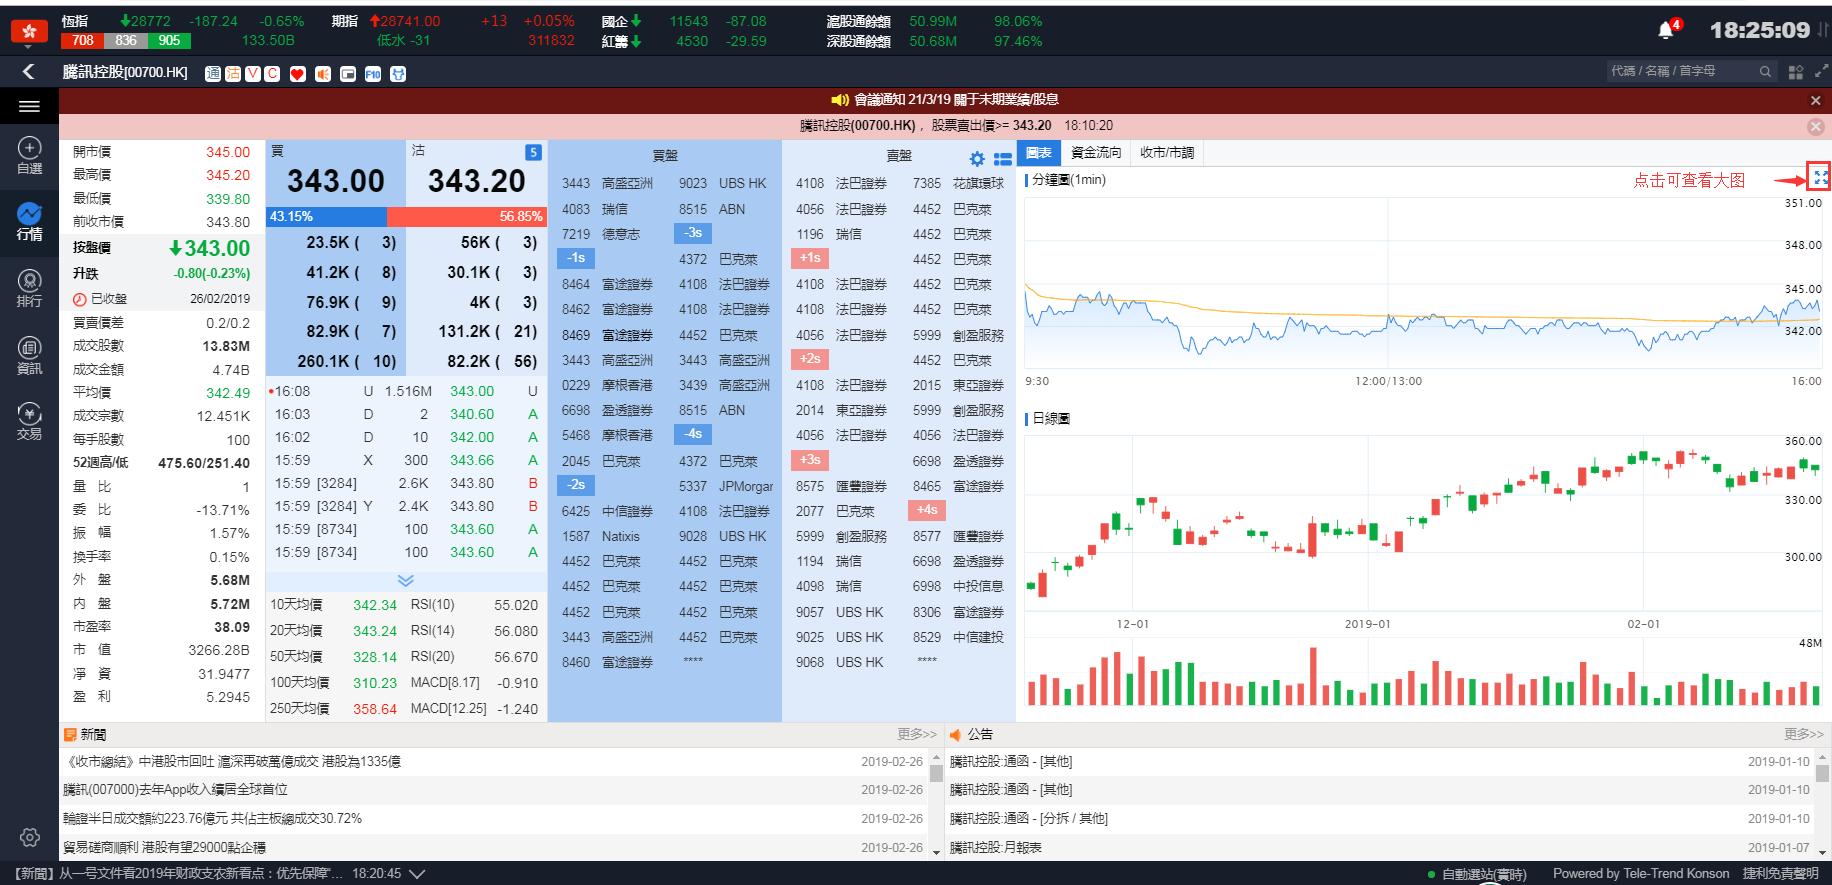Image resolution: width=1832 pixels, height=885 pixels.
Task: Click ask price 343.20 in 沽 panel
Action: (476, 181)
